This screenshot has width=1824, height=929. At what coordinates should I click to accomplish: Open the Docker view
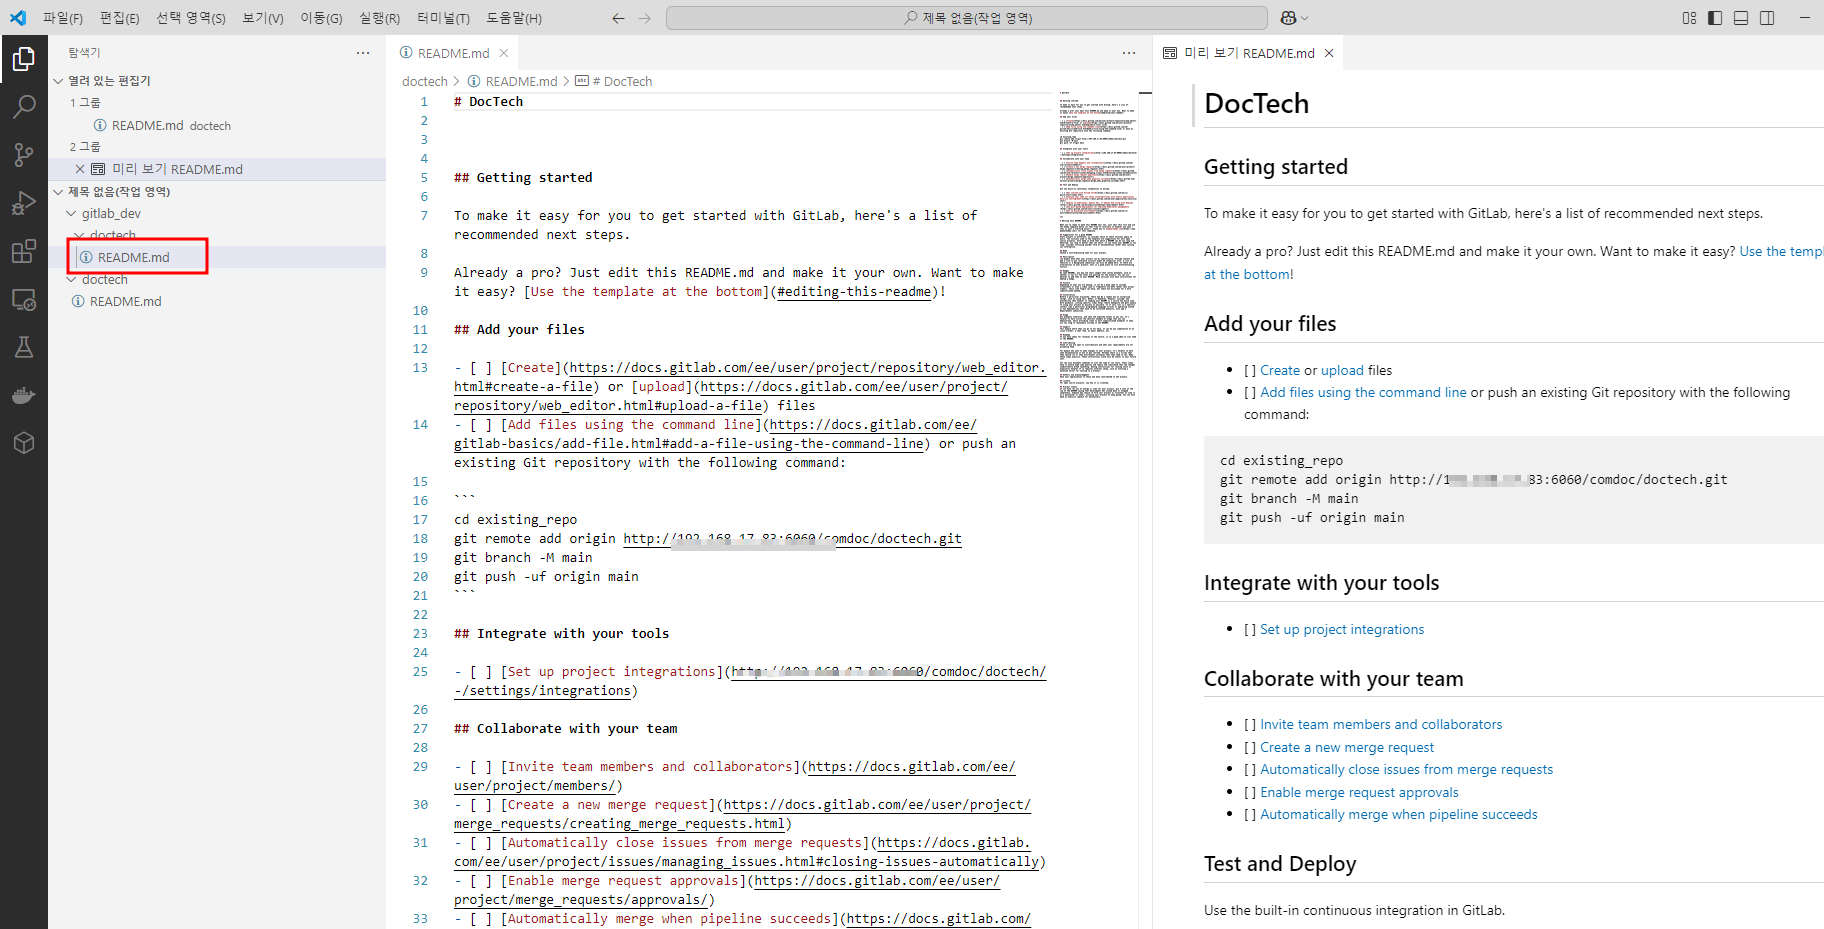[24, 395]
